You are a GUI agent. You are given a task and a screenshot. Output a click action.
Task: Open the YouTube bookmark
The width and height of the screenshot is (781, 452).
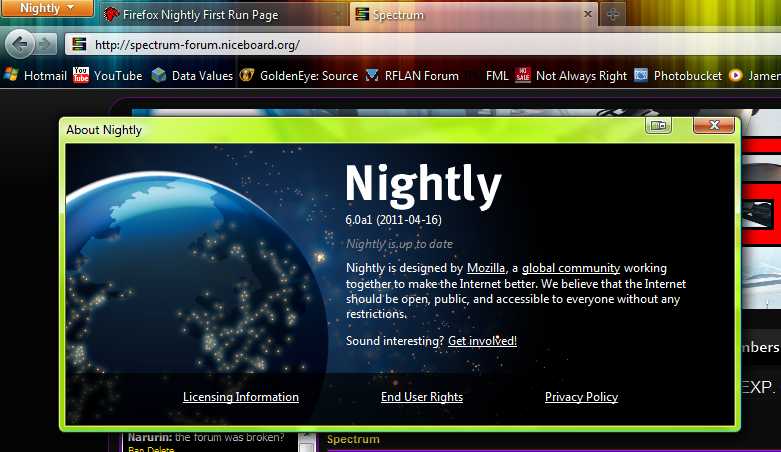[x=108, y=76]
